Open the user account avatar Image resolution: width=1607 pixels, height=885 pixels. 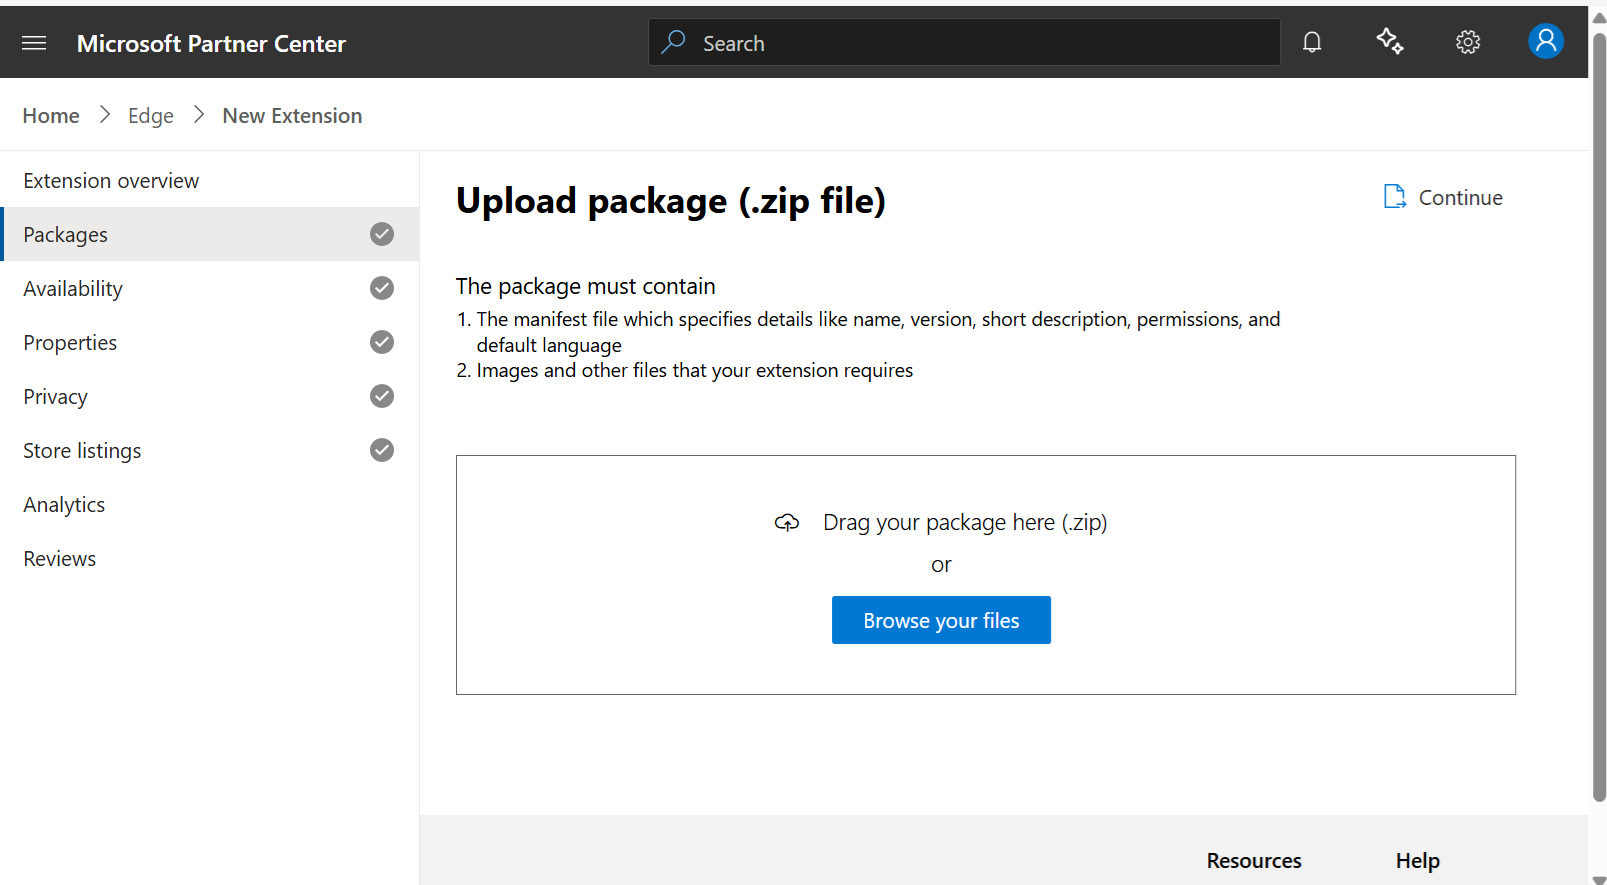click(x=1546, y=41)
